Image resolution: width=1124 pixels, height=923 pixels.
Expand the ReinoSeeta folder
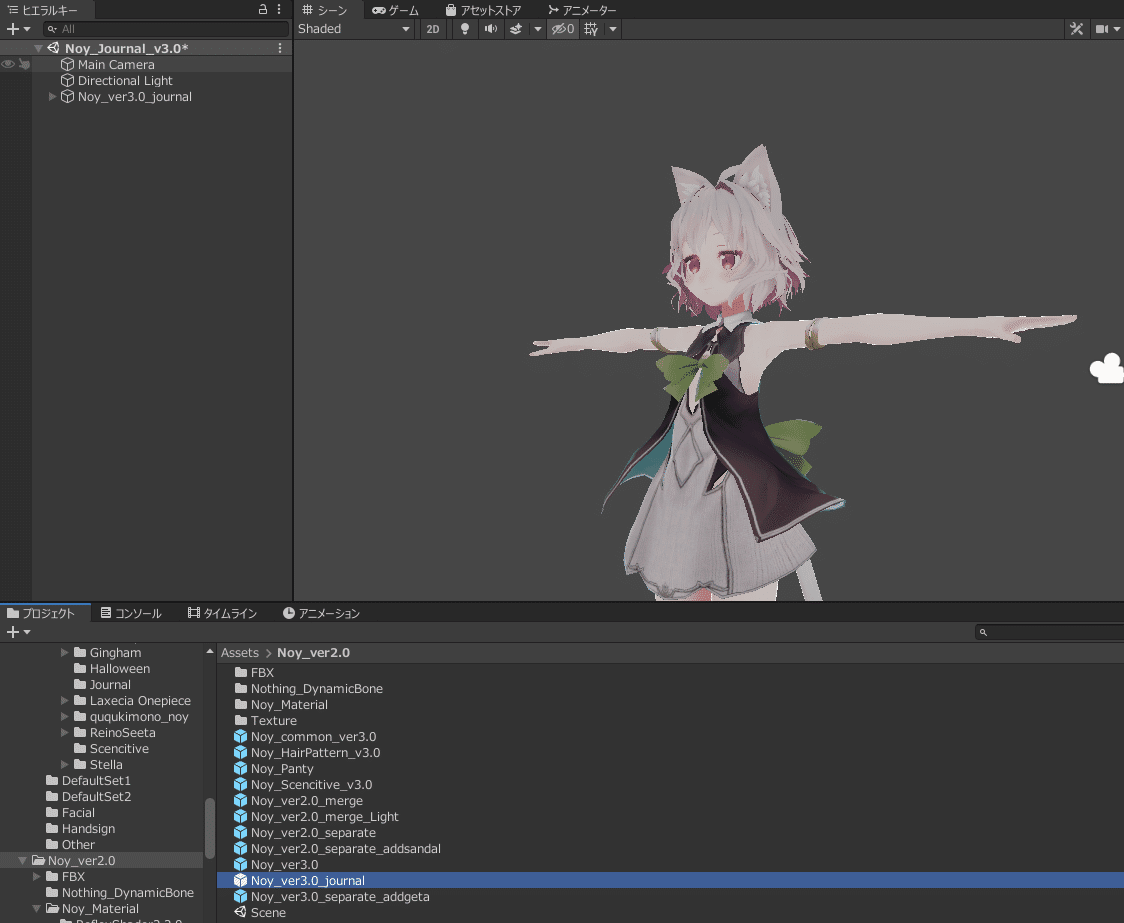pos(65,732)
